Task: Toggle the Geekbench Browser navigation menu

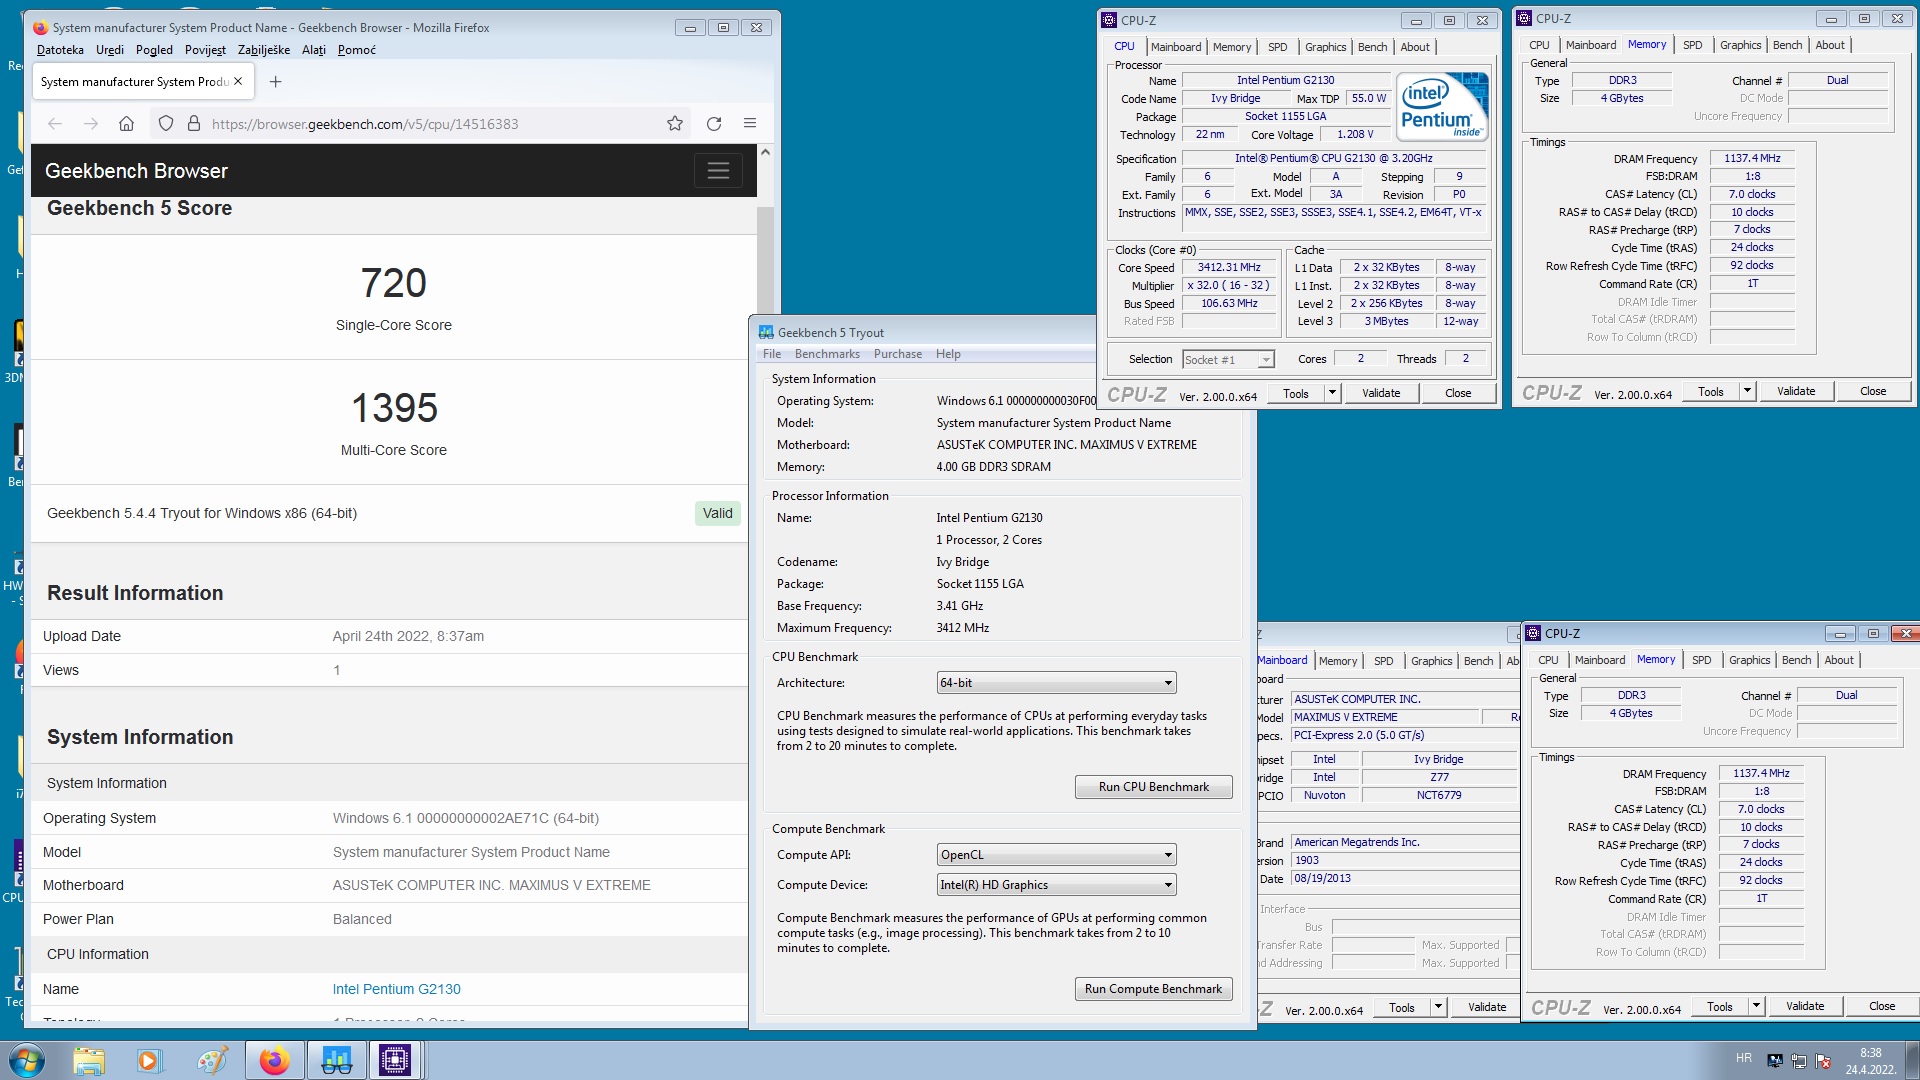Action: [718, 171]
